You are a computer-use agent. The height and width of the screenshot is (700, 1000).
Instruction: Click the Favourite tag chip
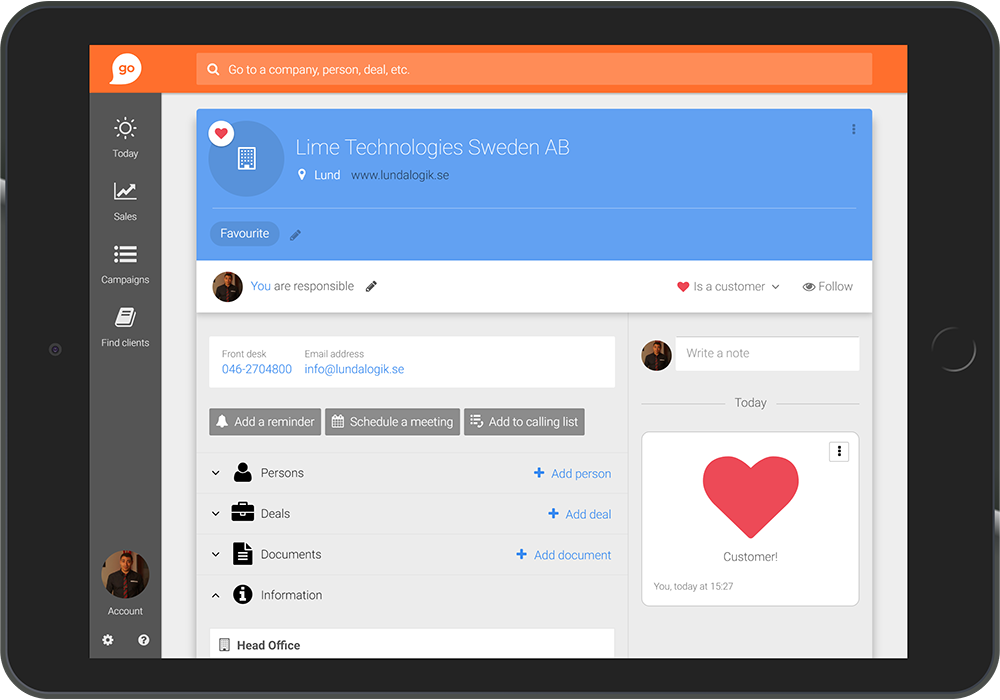tap(244, 233)
